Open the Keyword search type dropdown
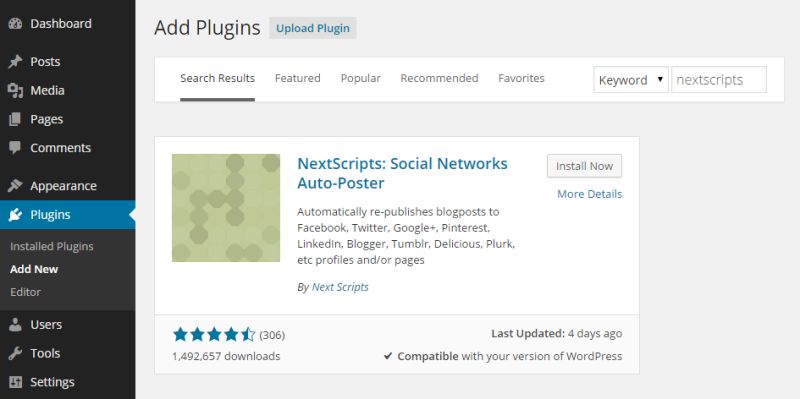Viewport: 800px width, 399px height. [x=631, y=80]
